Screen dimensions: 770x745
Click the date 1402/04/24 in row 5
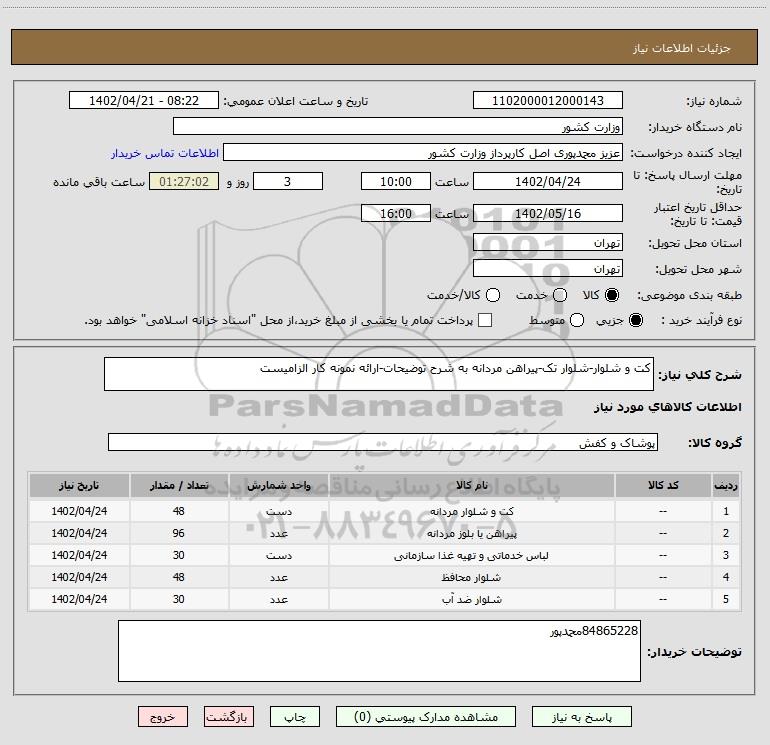[79, 599]
